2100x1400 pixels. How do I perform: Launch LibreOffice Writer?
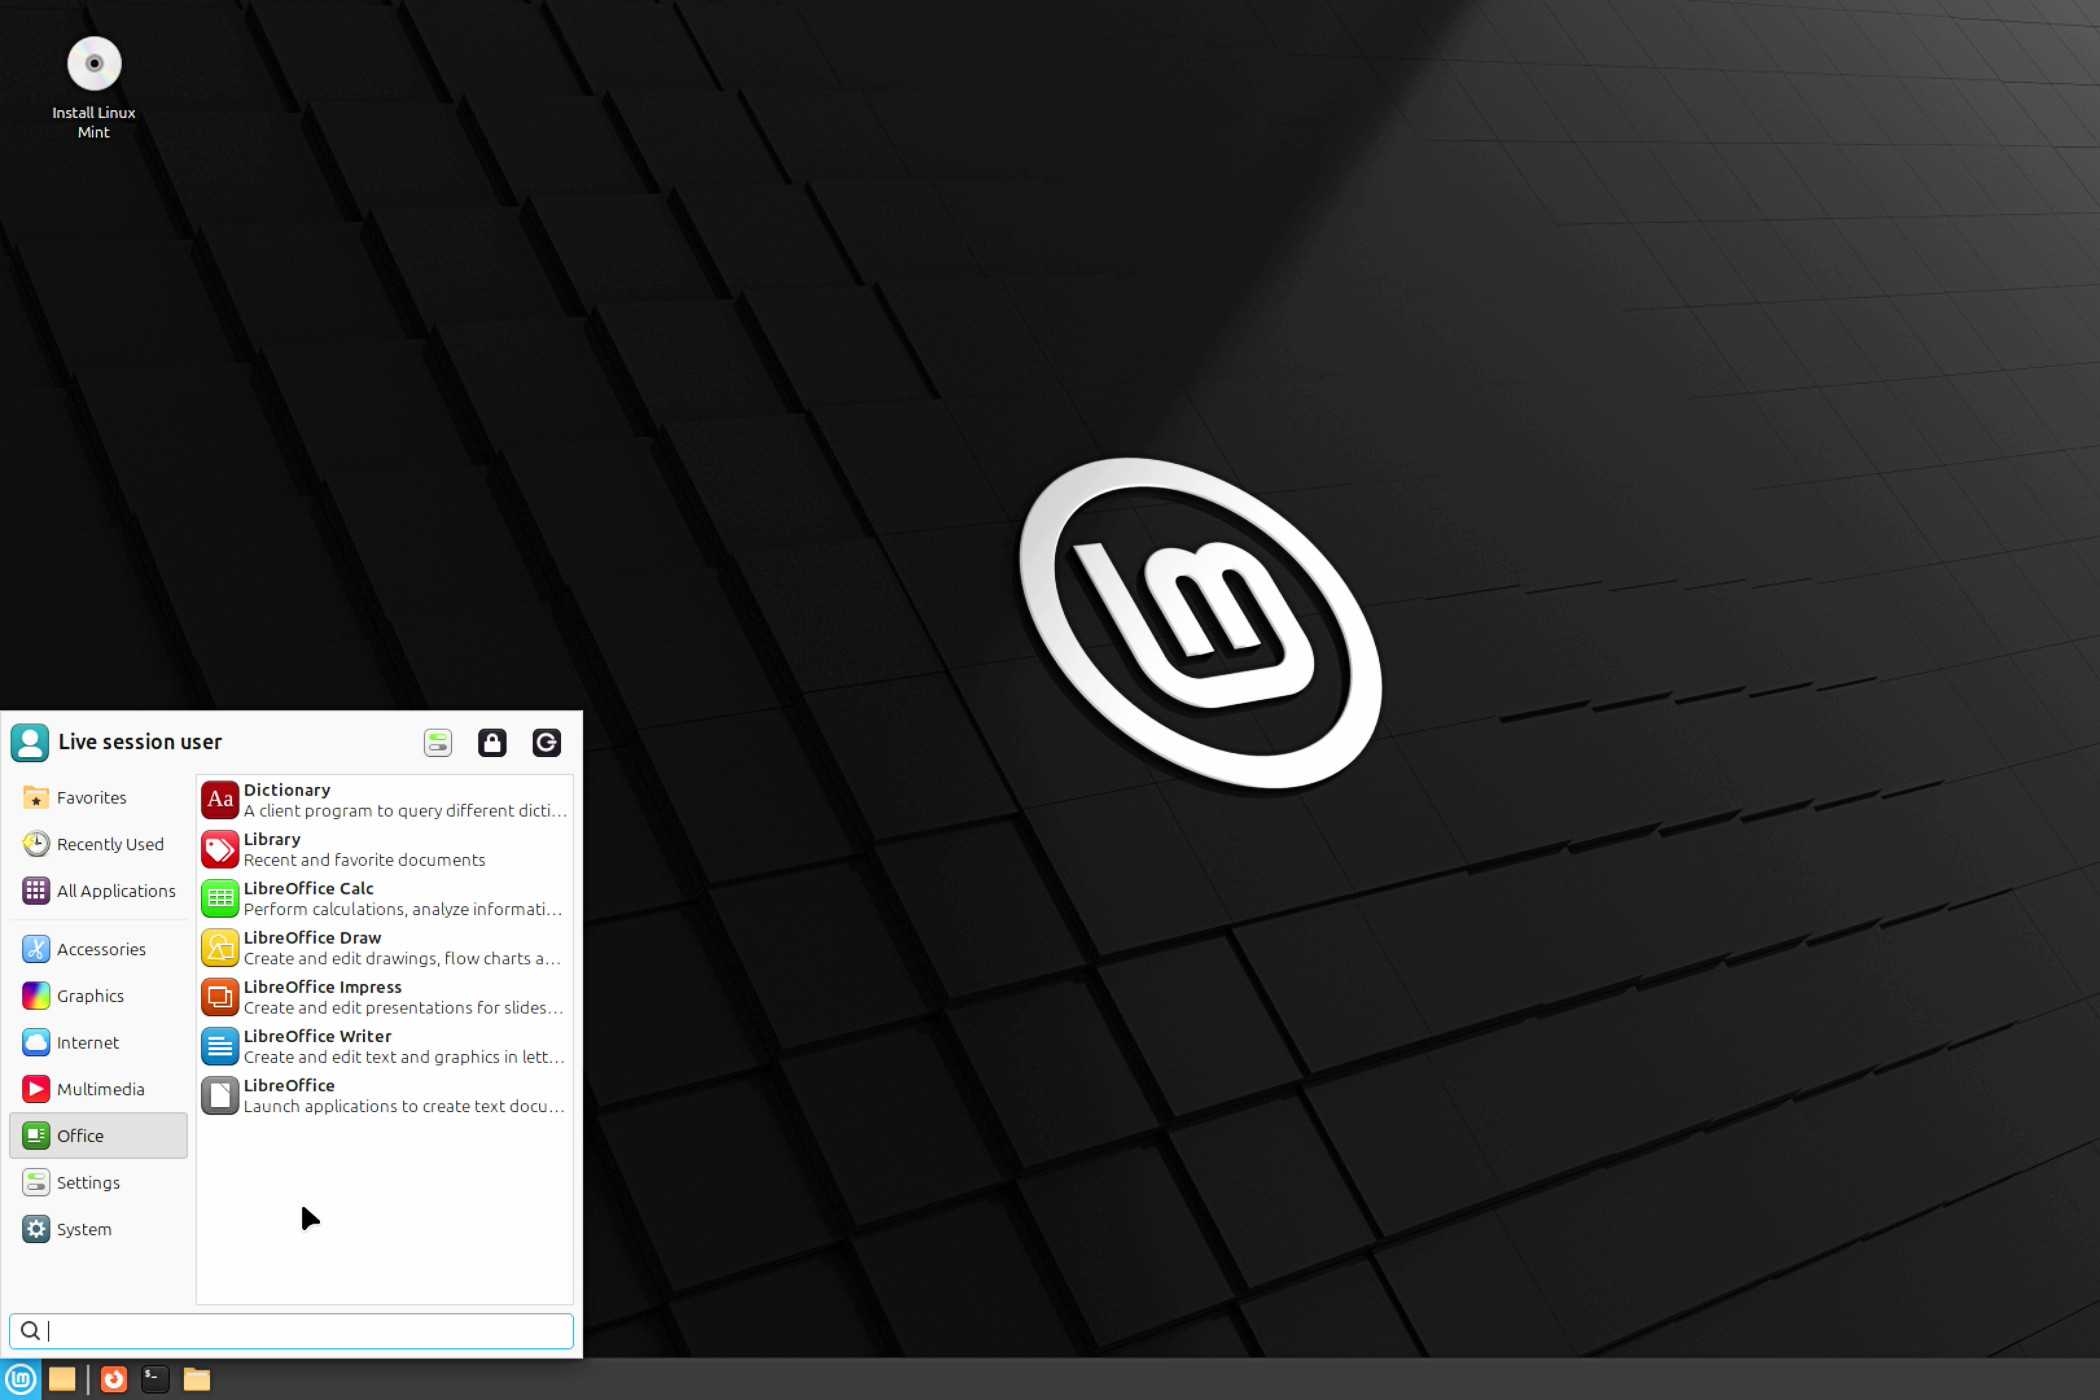click(385, 1046)
